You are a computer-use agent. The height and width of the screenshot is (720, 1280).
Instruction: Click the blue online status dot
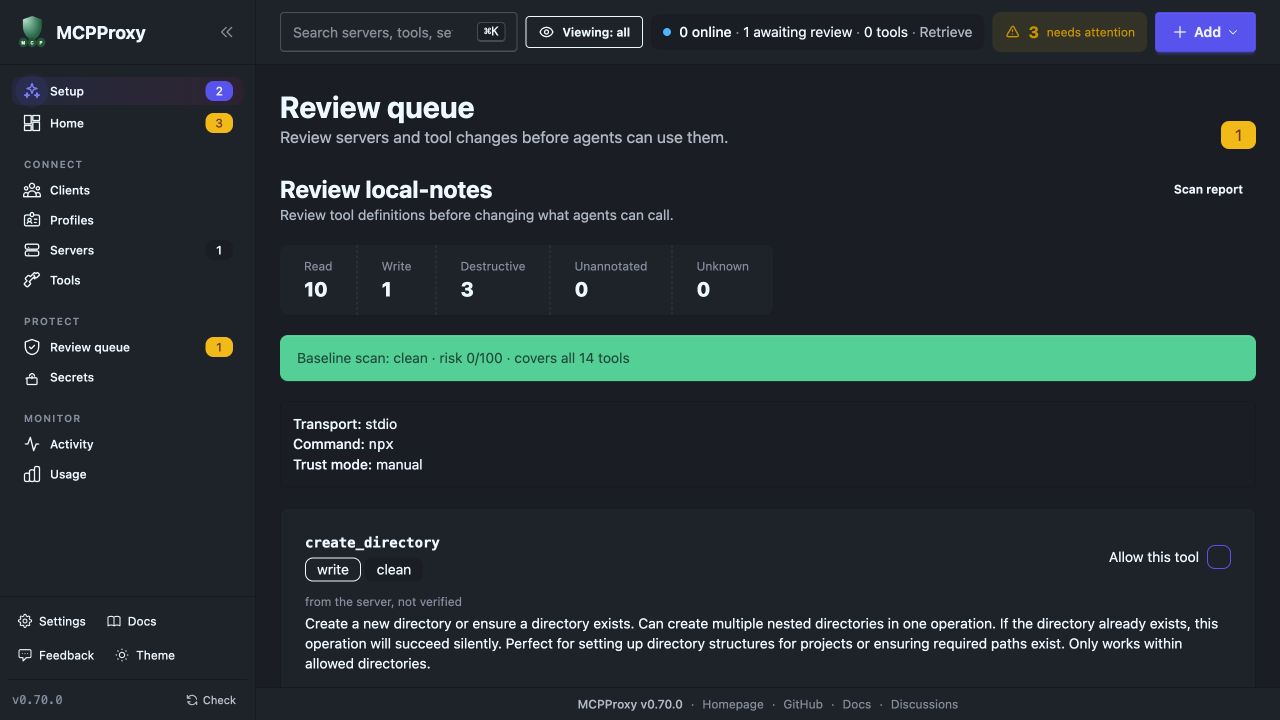tap(667, 32)
